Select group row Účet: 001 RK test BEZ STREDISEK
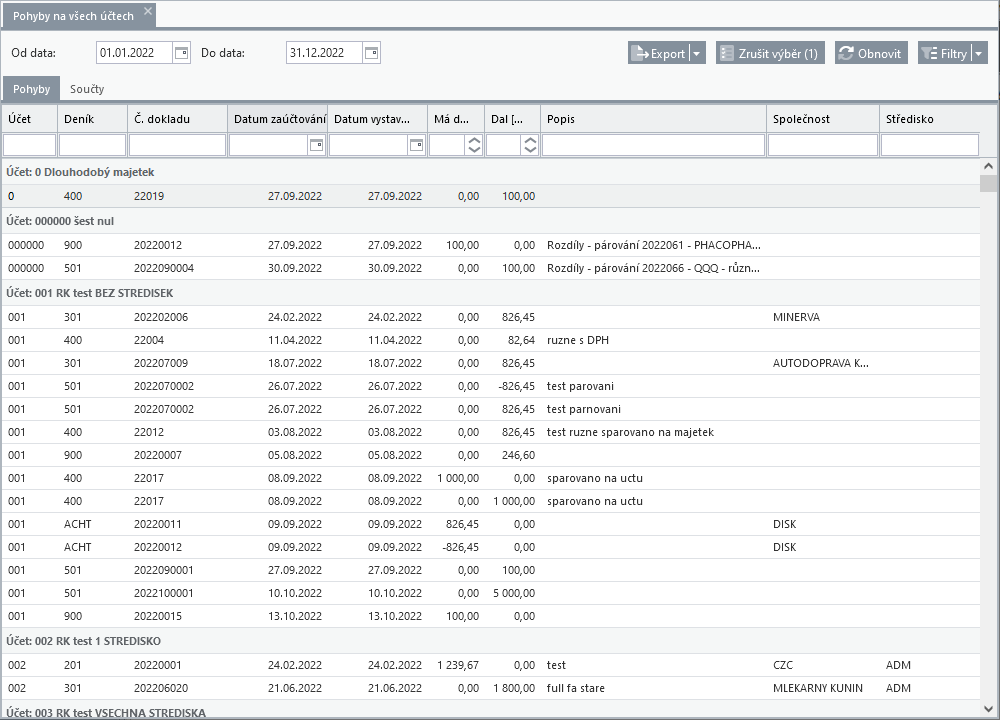The width and height of the screenshot is (1000, 720). coord(491,293)
